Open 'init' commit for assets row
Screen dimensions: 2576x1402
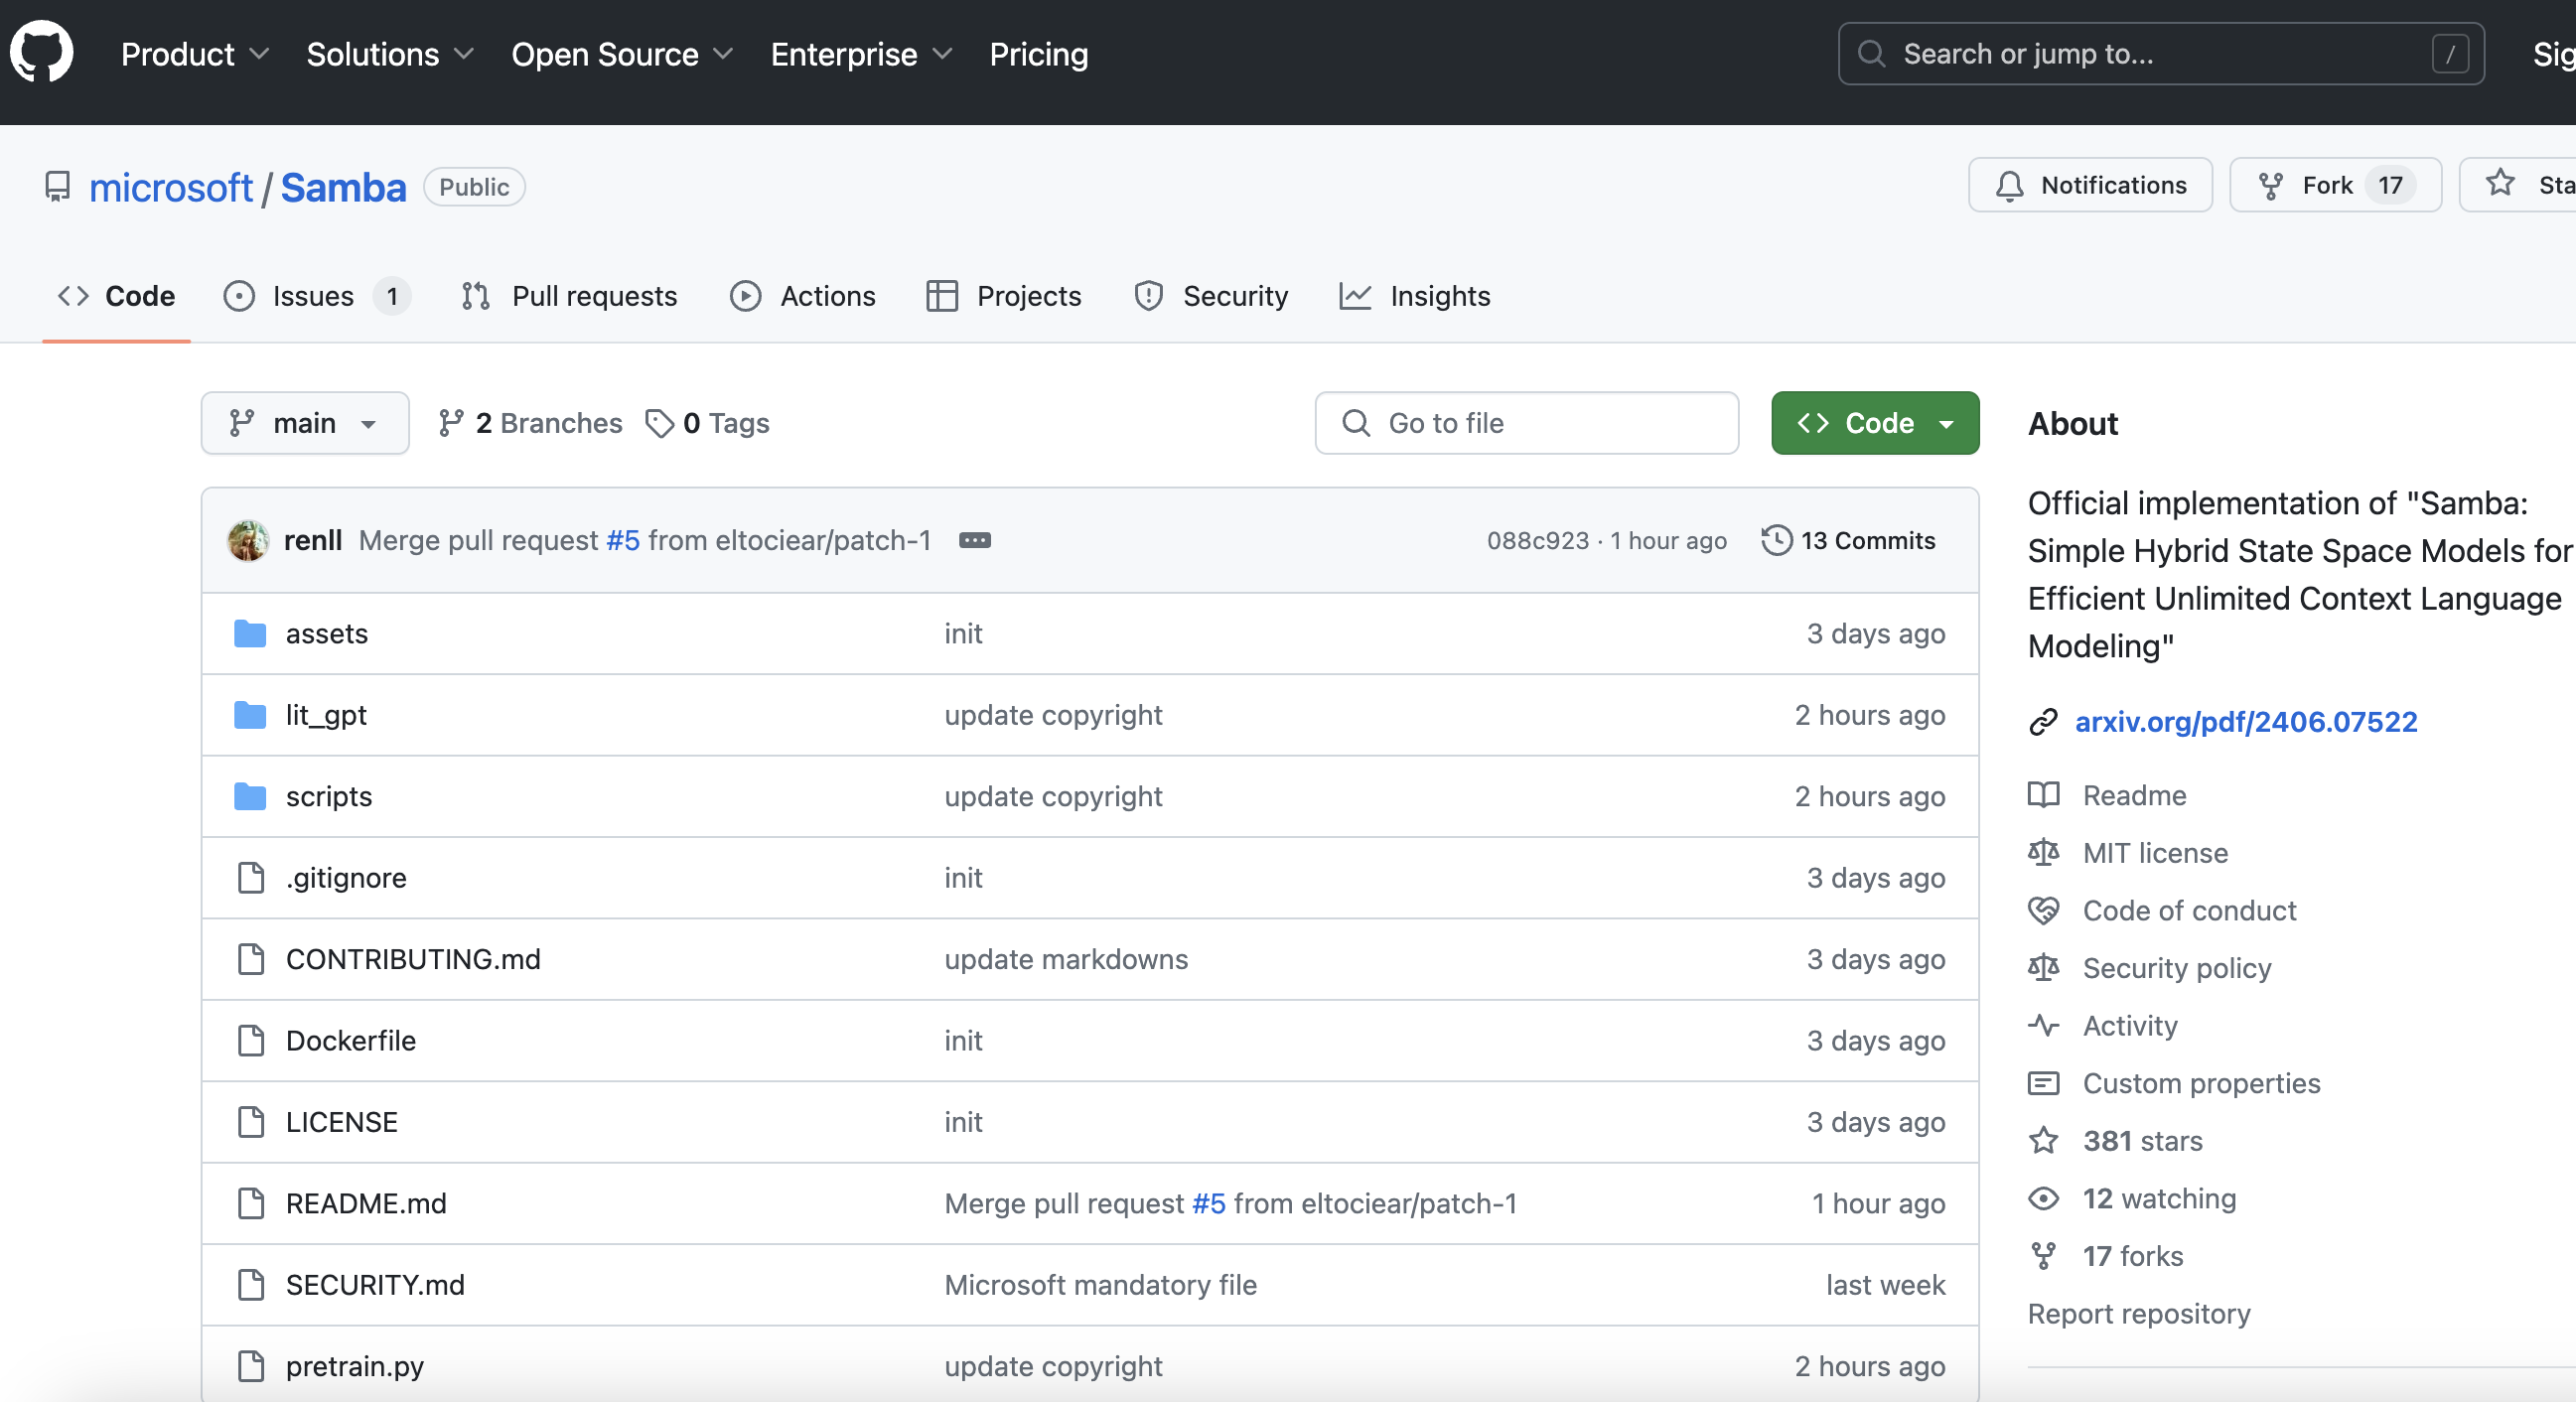point(963,633)
